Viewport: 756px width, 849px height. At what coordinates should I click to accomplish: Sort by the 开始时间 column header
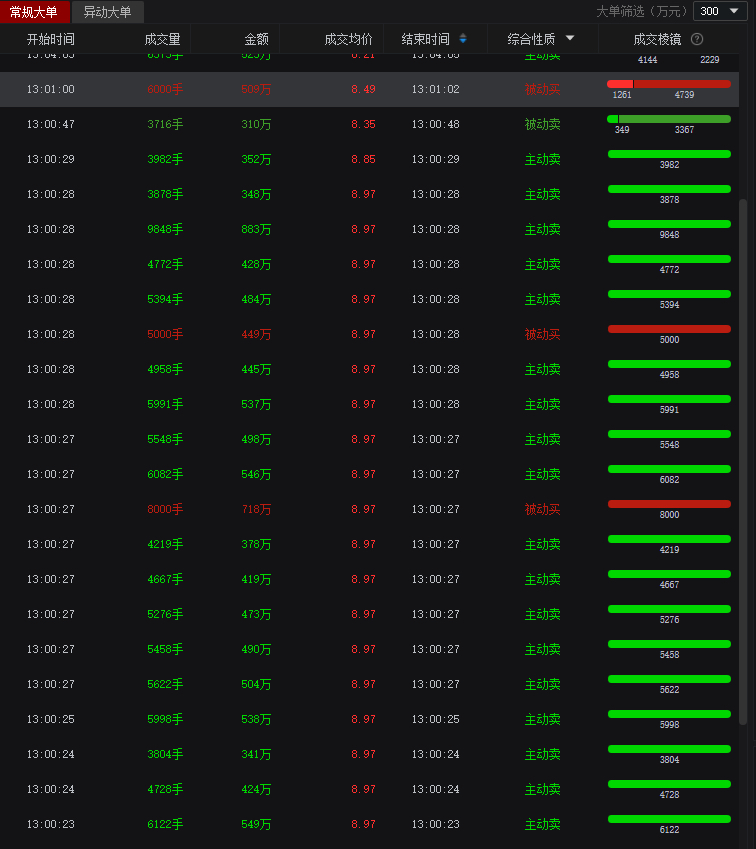tap(50, 39)
